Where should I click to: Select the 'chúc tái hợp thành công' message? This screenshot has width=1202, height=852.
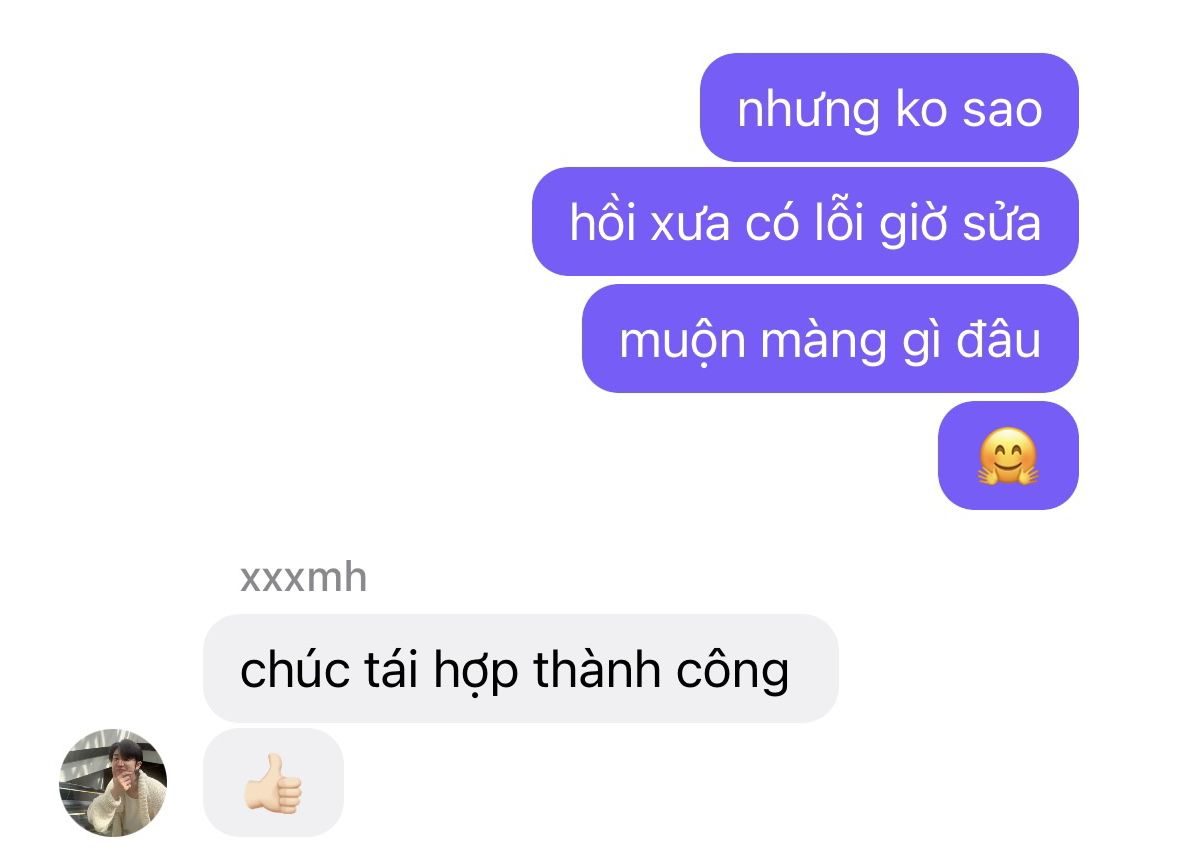pyautogui.click(x=521, y=668)
